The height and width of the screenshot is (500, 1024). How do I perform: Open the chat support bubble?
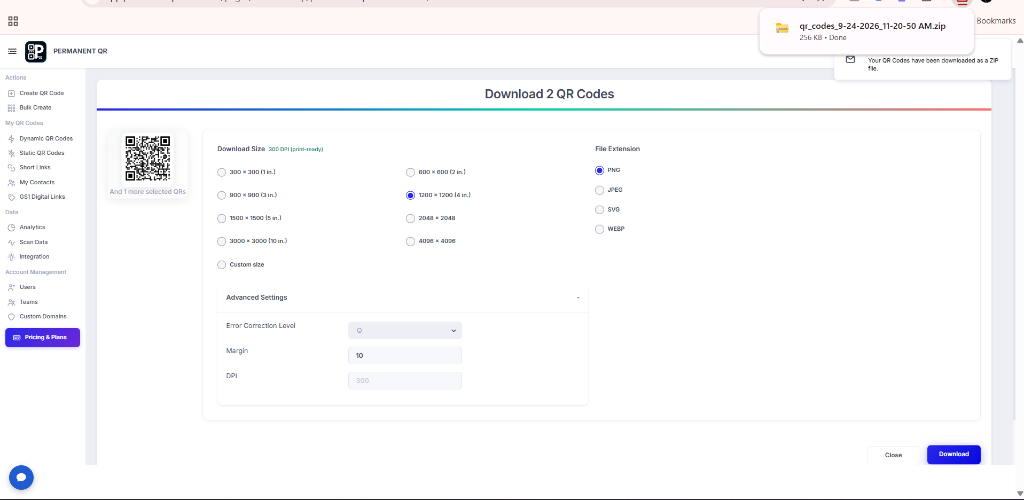[x=21, y=478]
